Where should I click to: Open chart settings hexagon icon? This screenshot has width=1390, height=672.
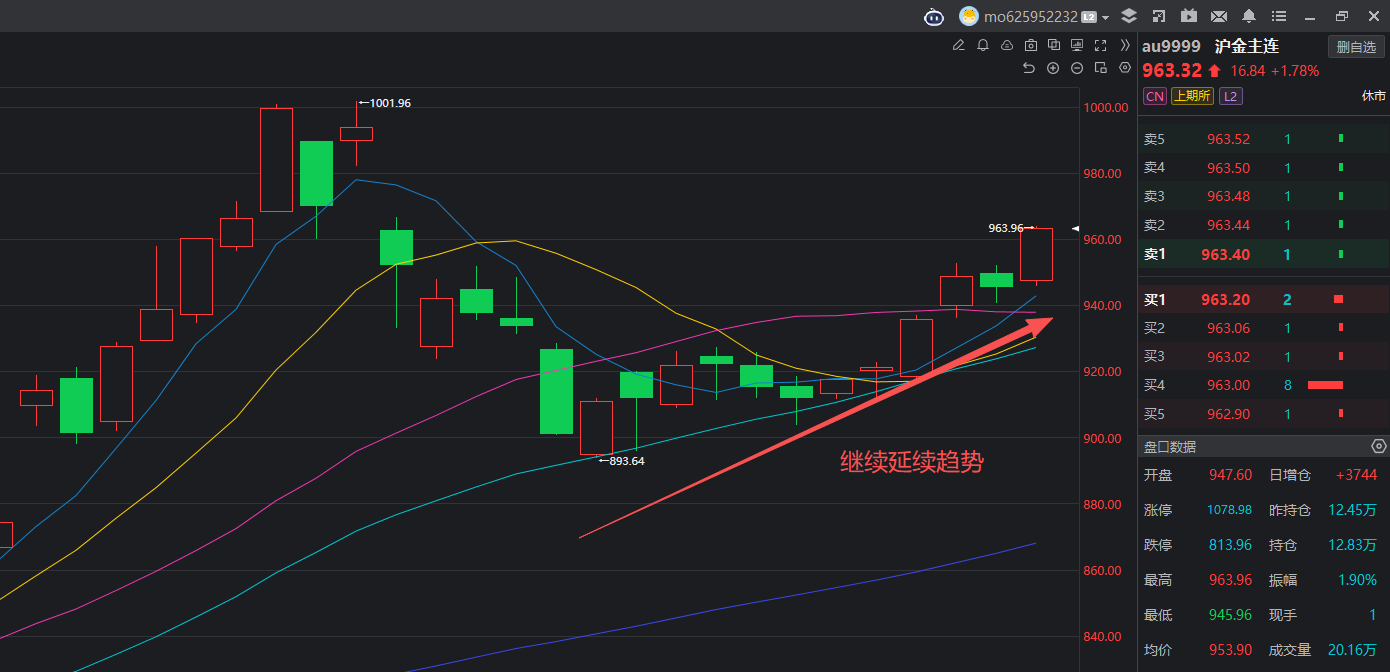1124,68
